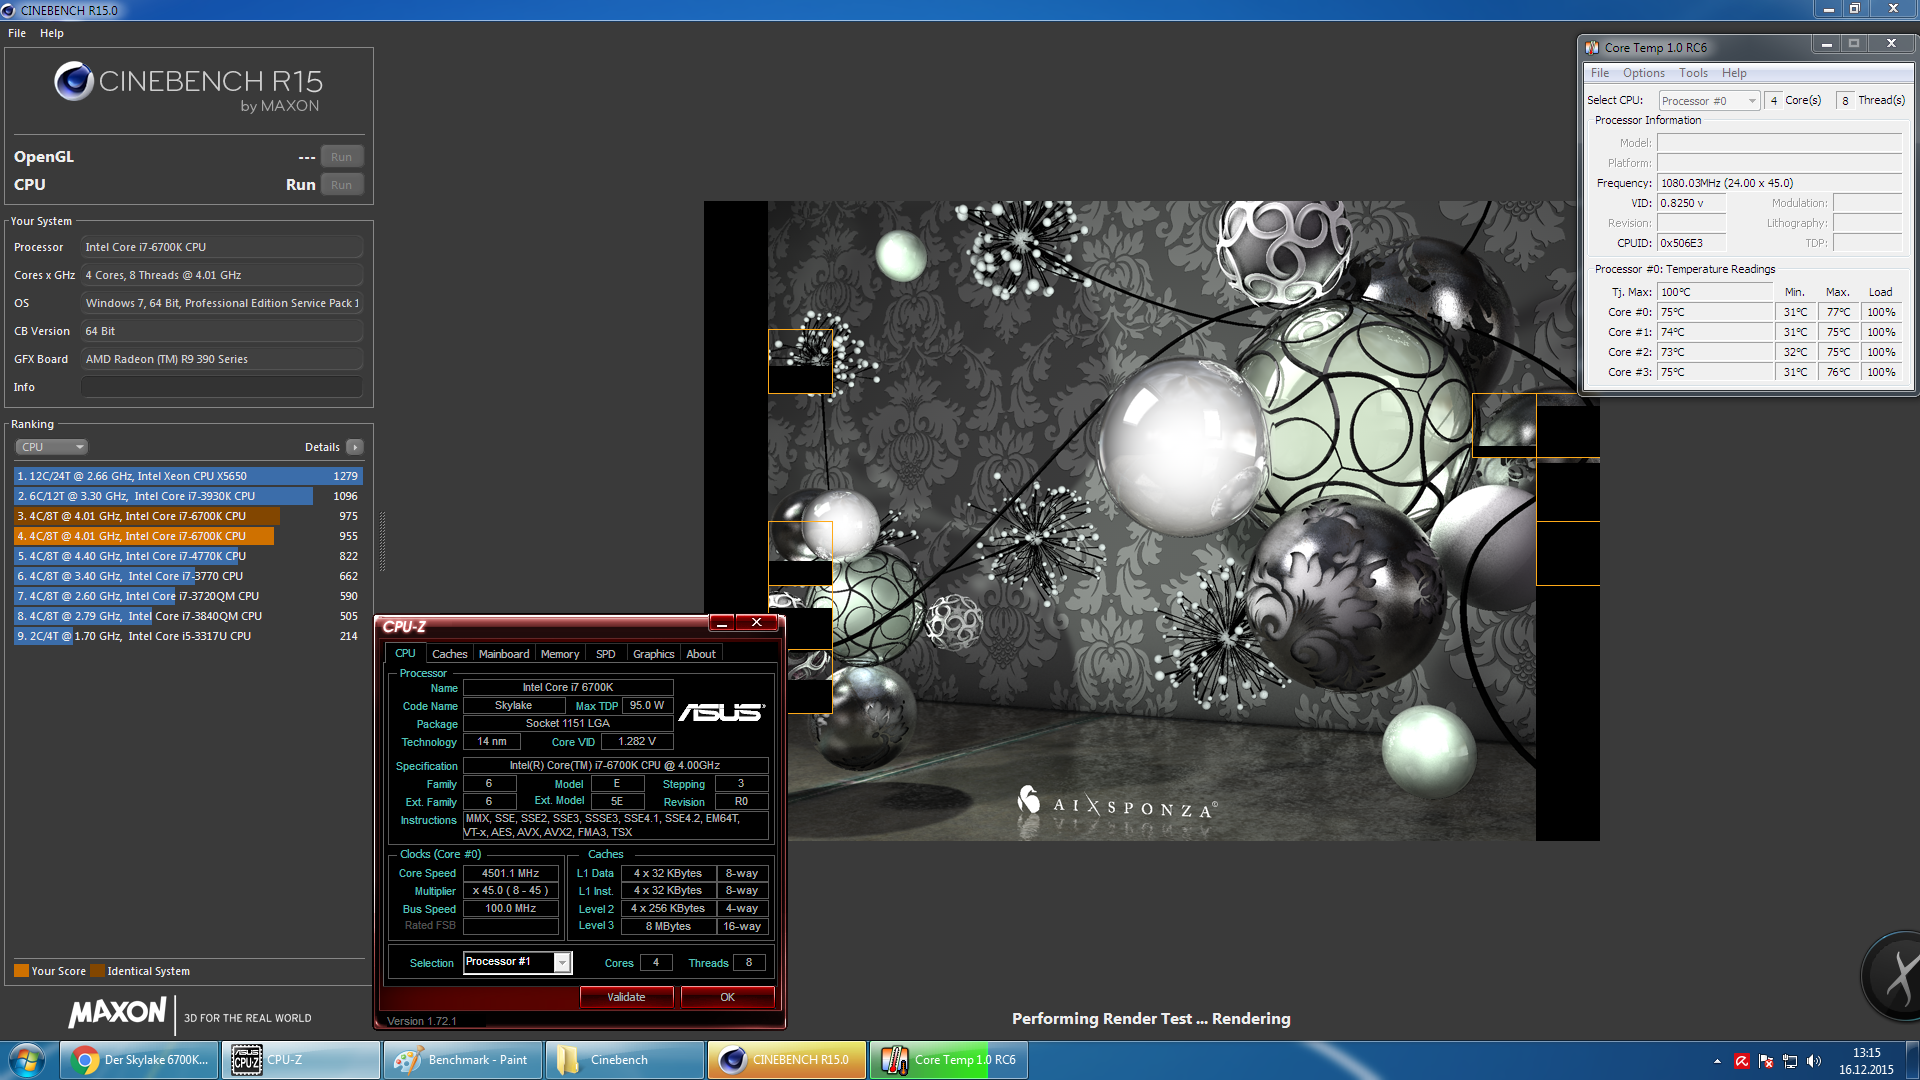Click the Run button next to OpenGL
Viewport: 1920px width, 1080px height.
tap(341, 157)
